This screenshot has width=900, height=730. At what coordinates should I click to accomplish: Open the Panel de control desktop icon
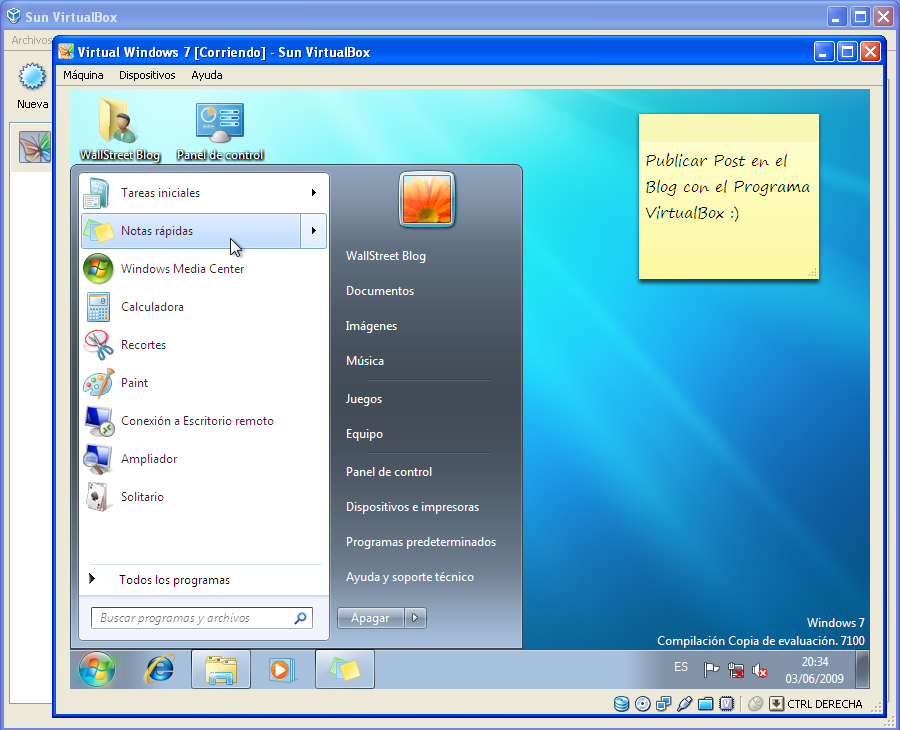click(220, 122)
